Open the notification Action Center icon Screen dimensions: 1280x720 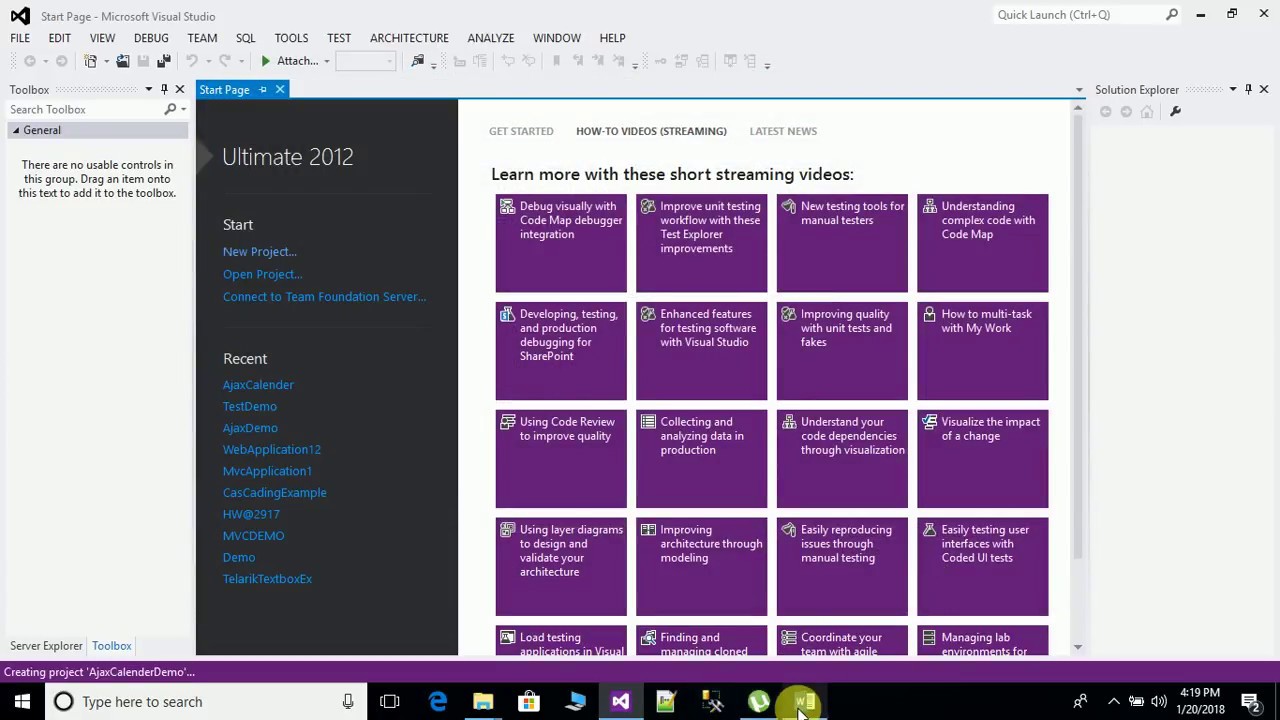(x=1251, y=702)
